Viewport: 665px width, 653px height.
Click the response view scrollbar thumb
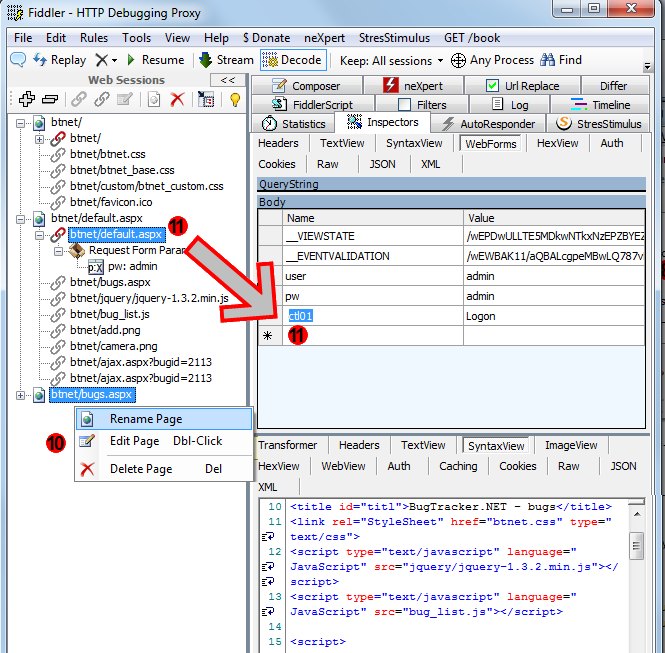[x=636, y=546]
